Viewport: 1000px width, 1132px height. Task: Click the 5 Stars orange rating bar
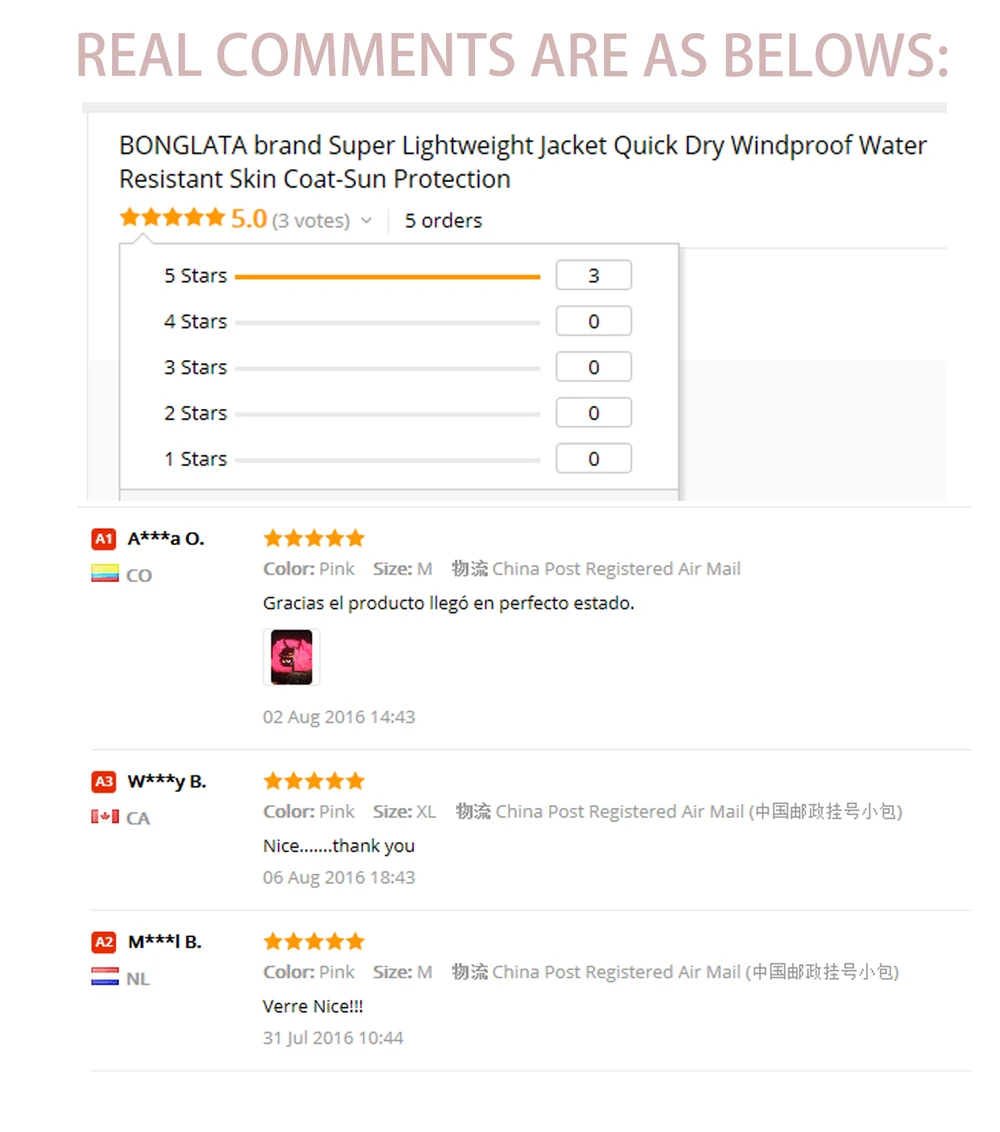tap(388, 277)
